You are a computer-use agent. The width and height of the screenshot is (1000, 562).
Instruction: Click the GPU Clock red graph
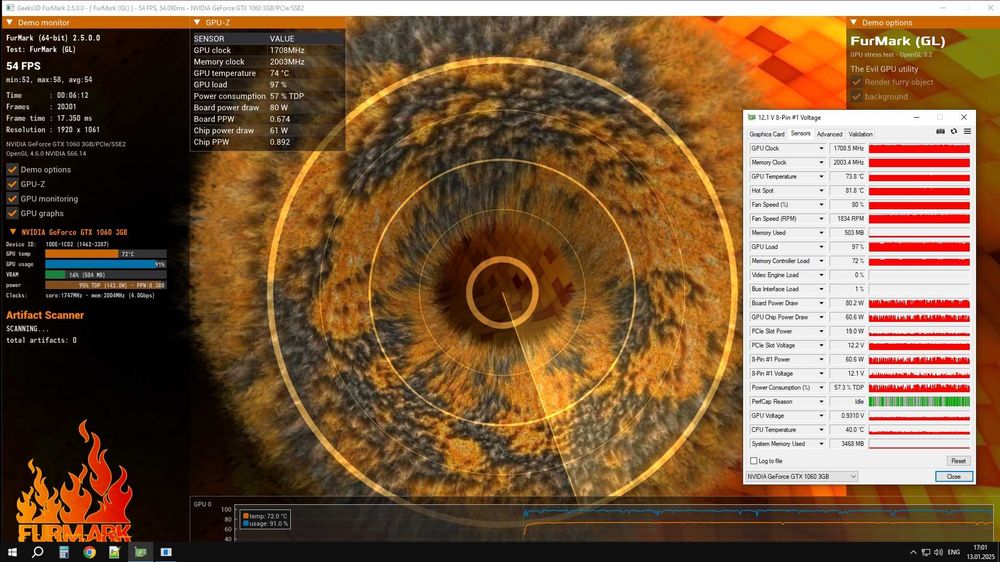tap(919, 149)
